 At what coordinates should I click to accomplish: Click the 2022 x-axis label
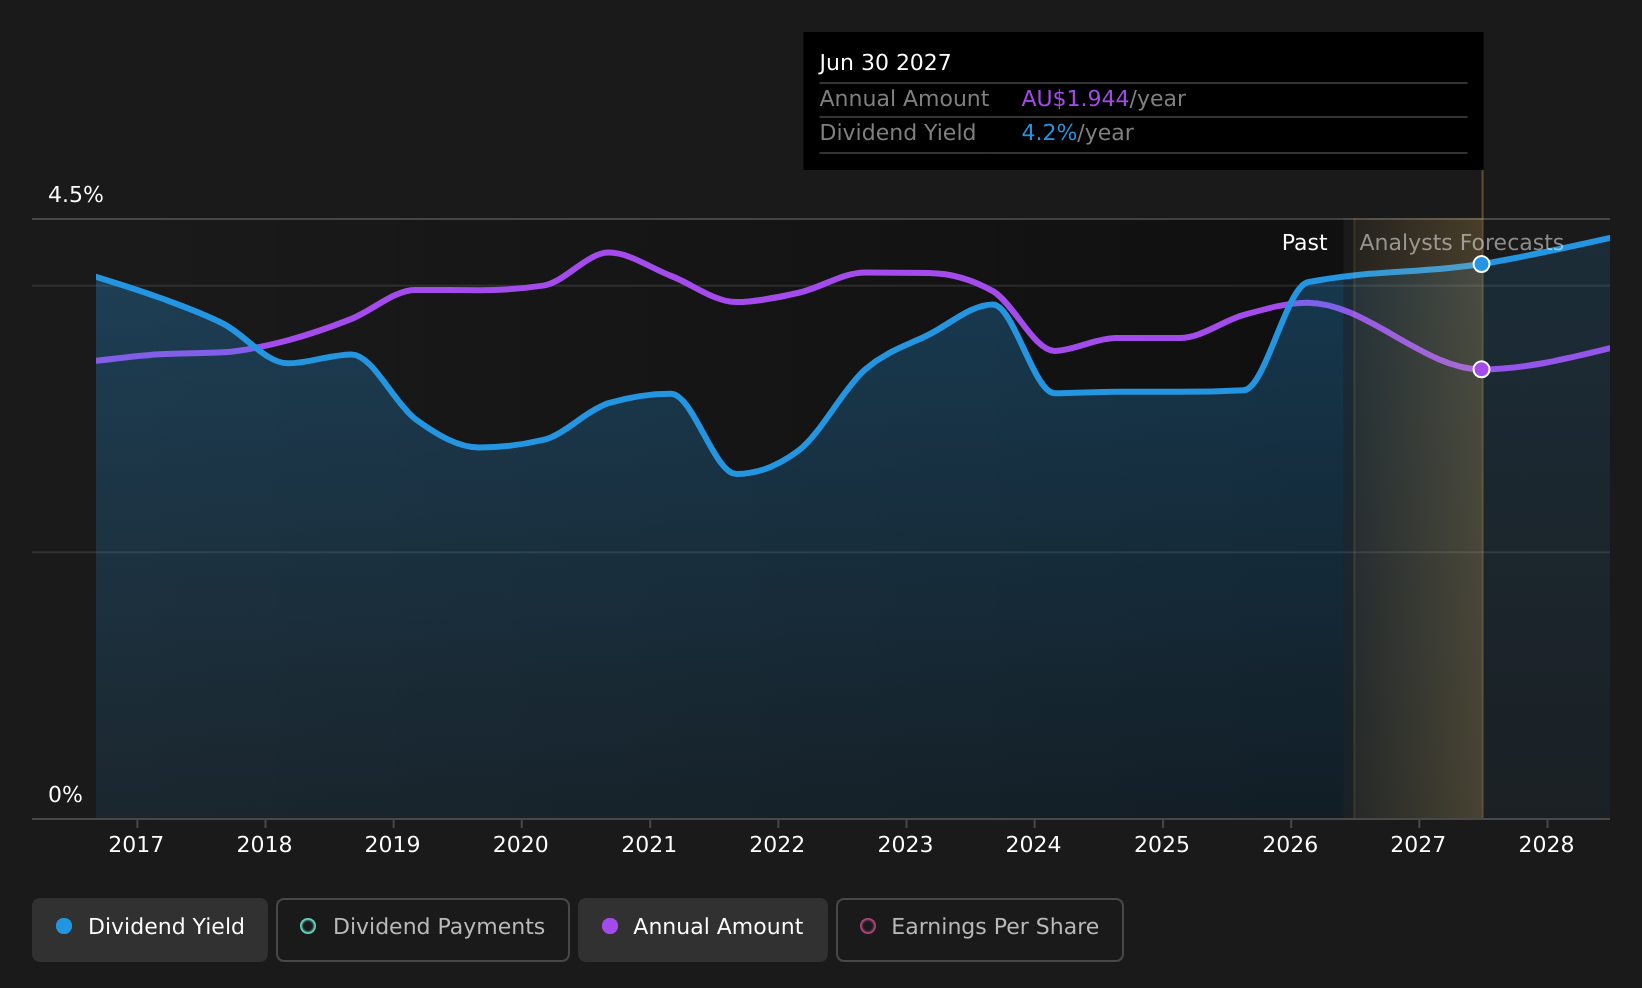click(777, 845)
